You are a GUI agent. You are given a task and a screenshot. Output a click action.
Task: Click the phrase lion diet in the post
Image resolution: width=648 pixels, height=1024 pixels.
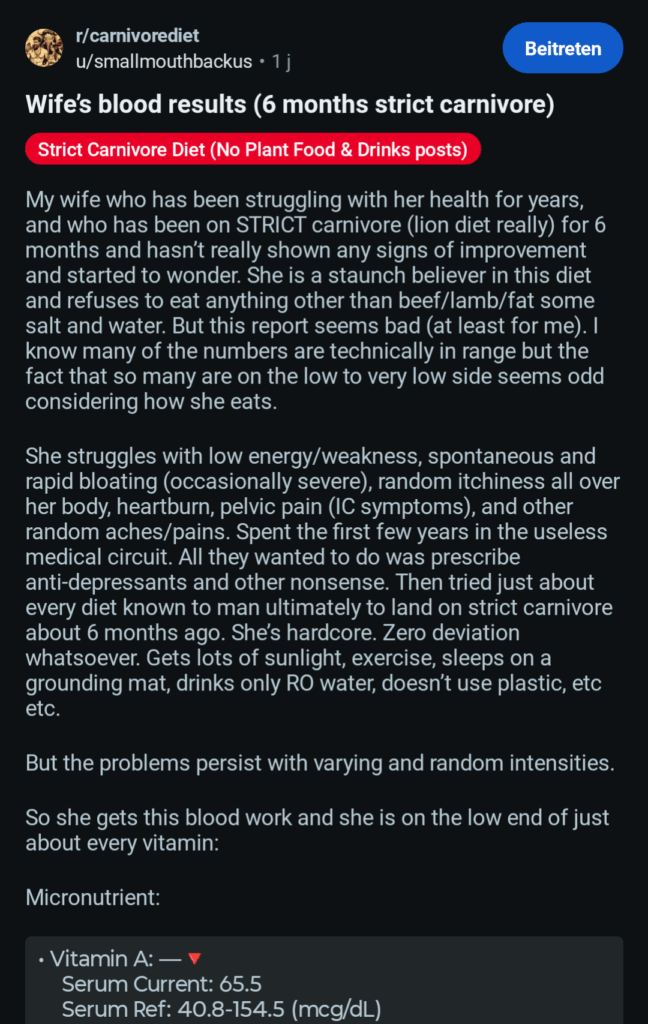[x=445, y=226]
